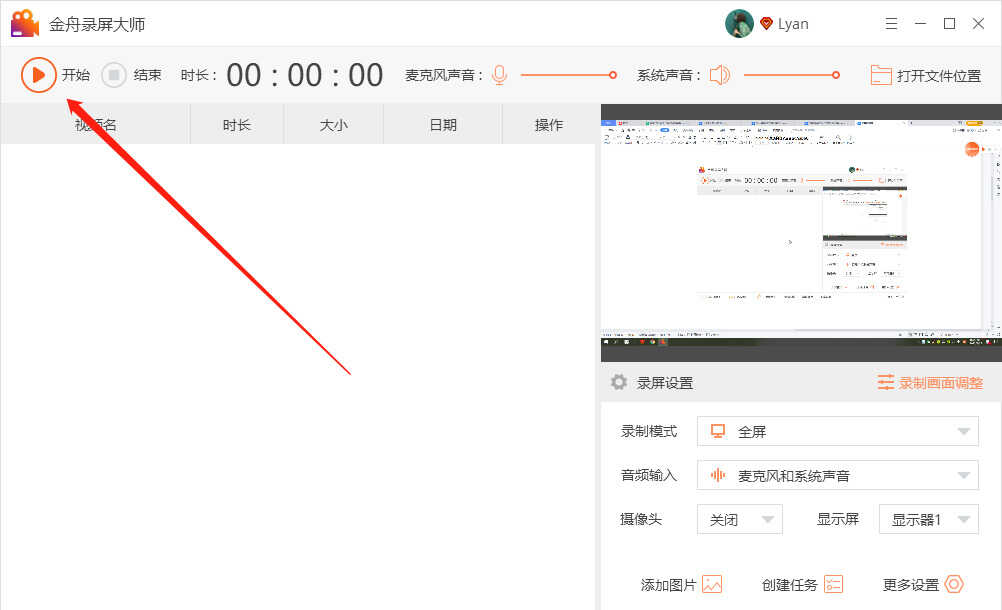The height and width of the screenshot is (610, 1002).
Task: Click the add image button
Action: (x=681, y=585)
